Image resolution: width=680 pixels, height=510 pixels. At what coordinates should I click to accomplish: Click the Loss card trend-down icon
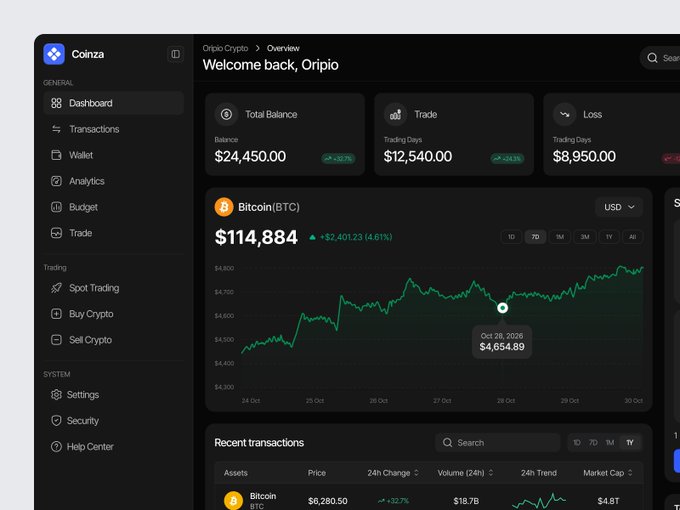[x=564, y=114]
